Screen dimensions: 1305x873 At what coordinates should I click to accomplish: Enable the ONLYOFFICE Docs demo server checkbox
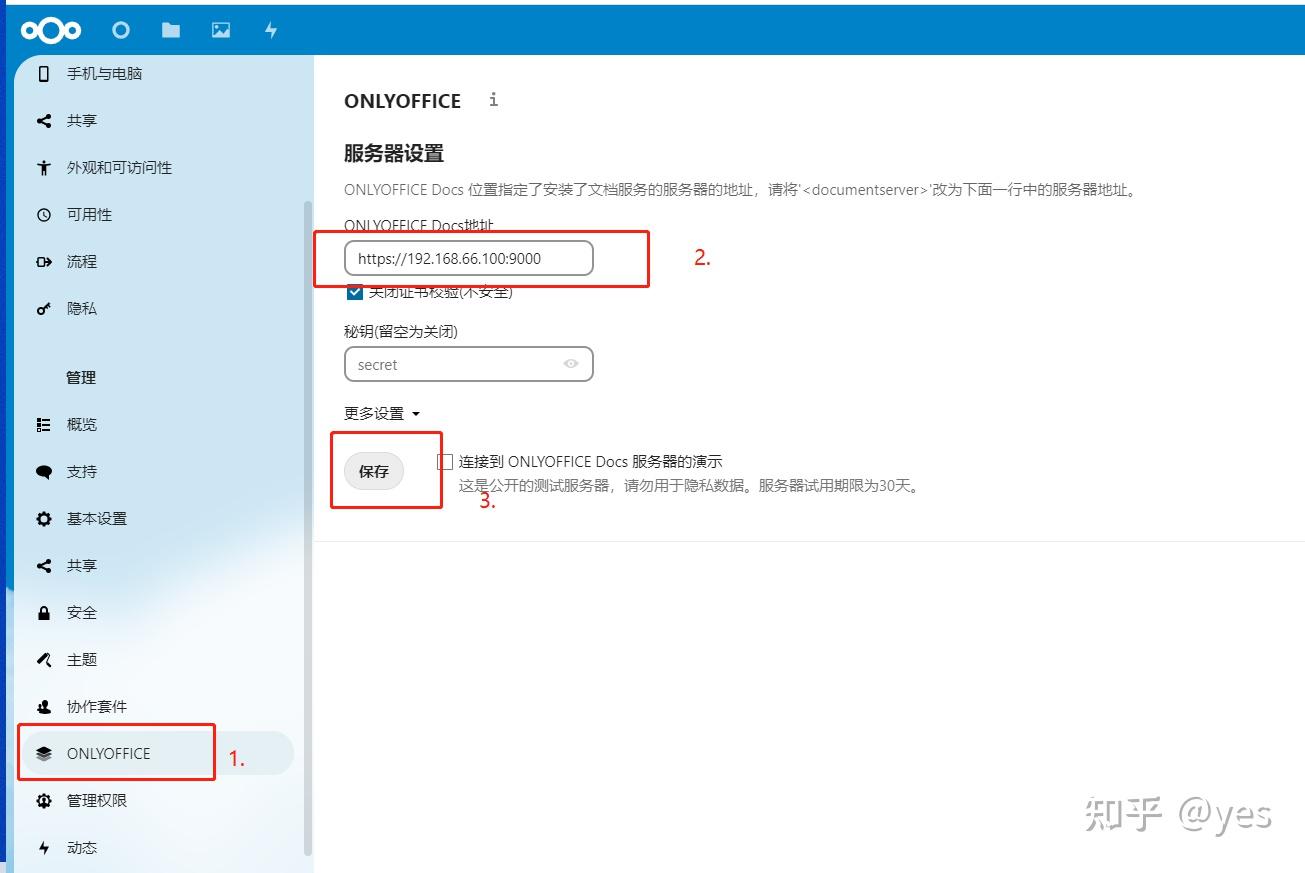tap(444, 461)
